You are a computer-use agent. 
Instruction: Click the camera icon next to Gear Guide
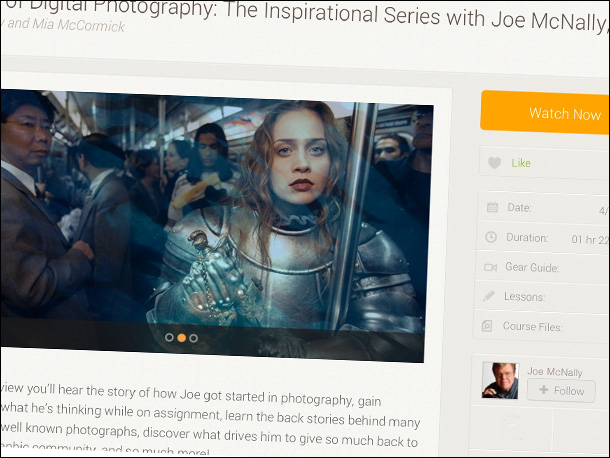[490, 267]
